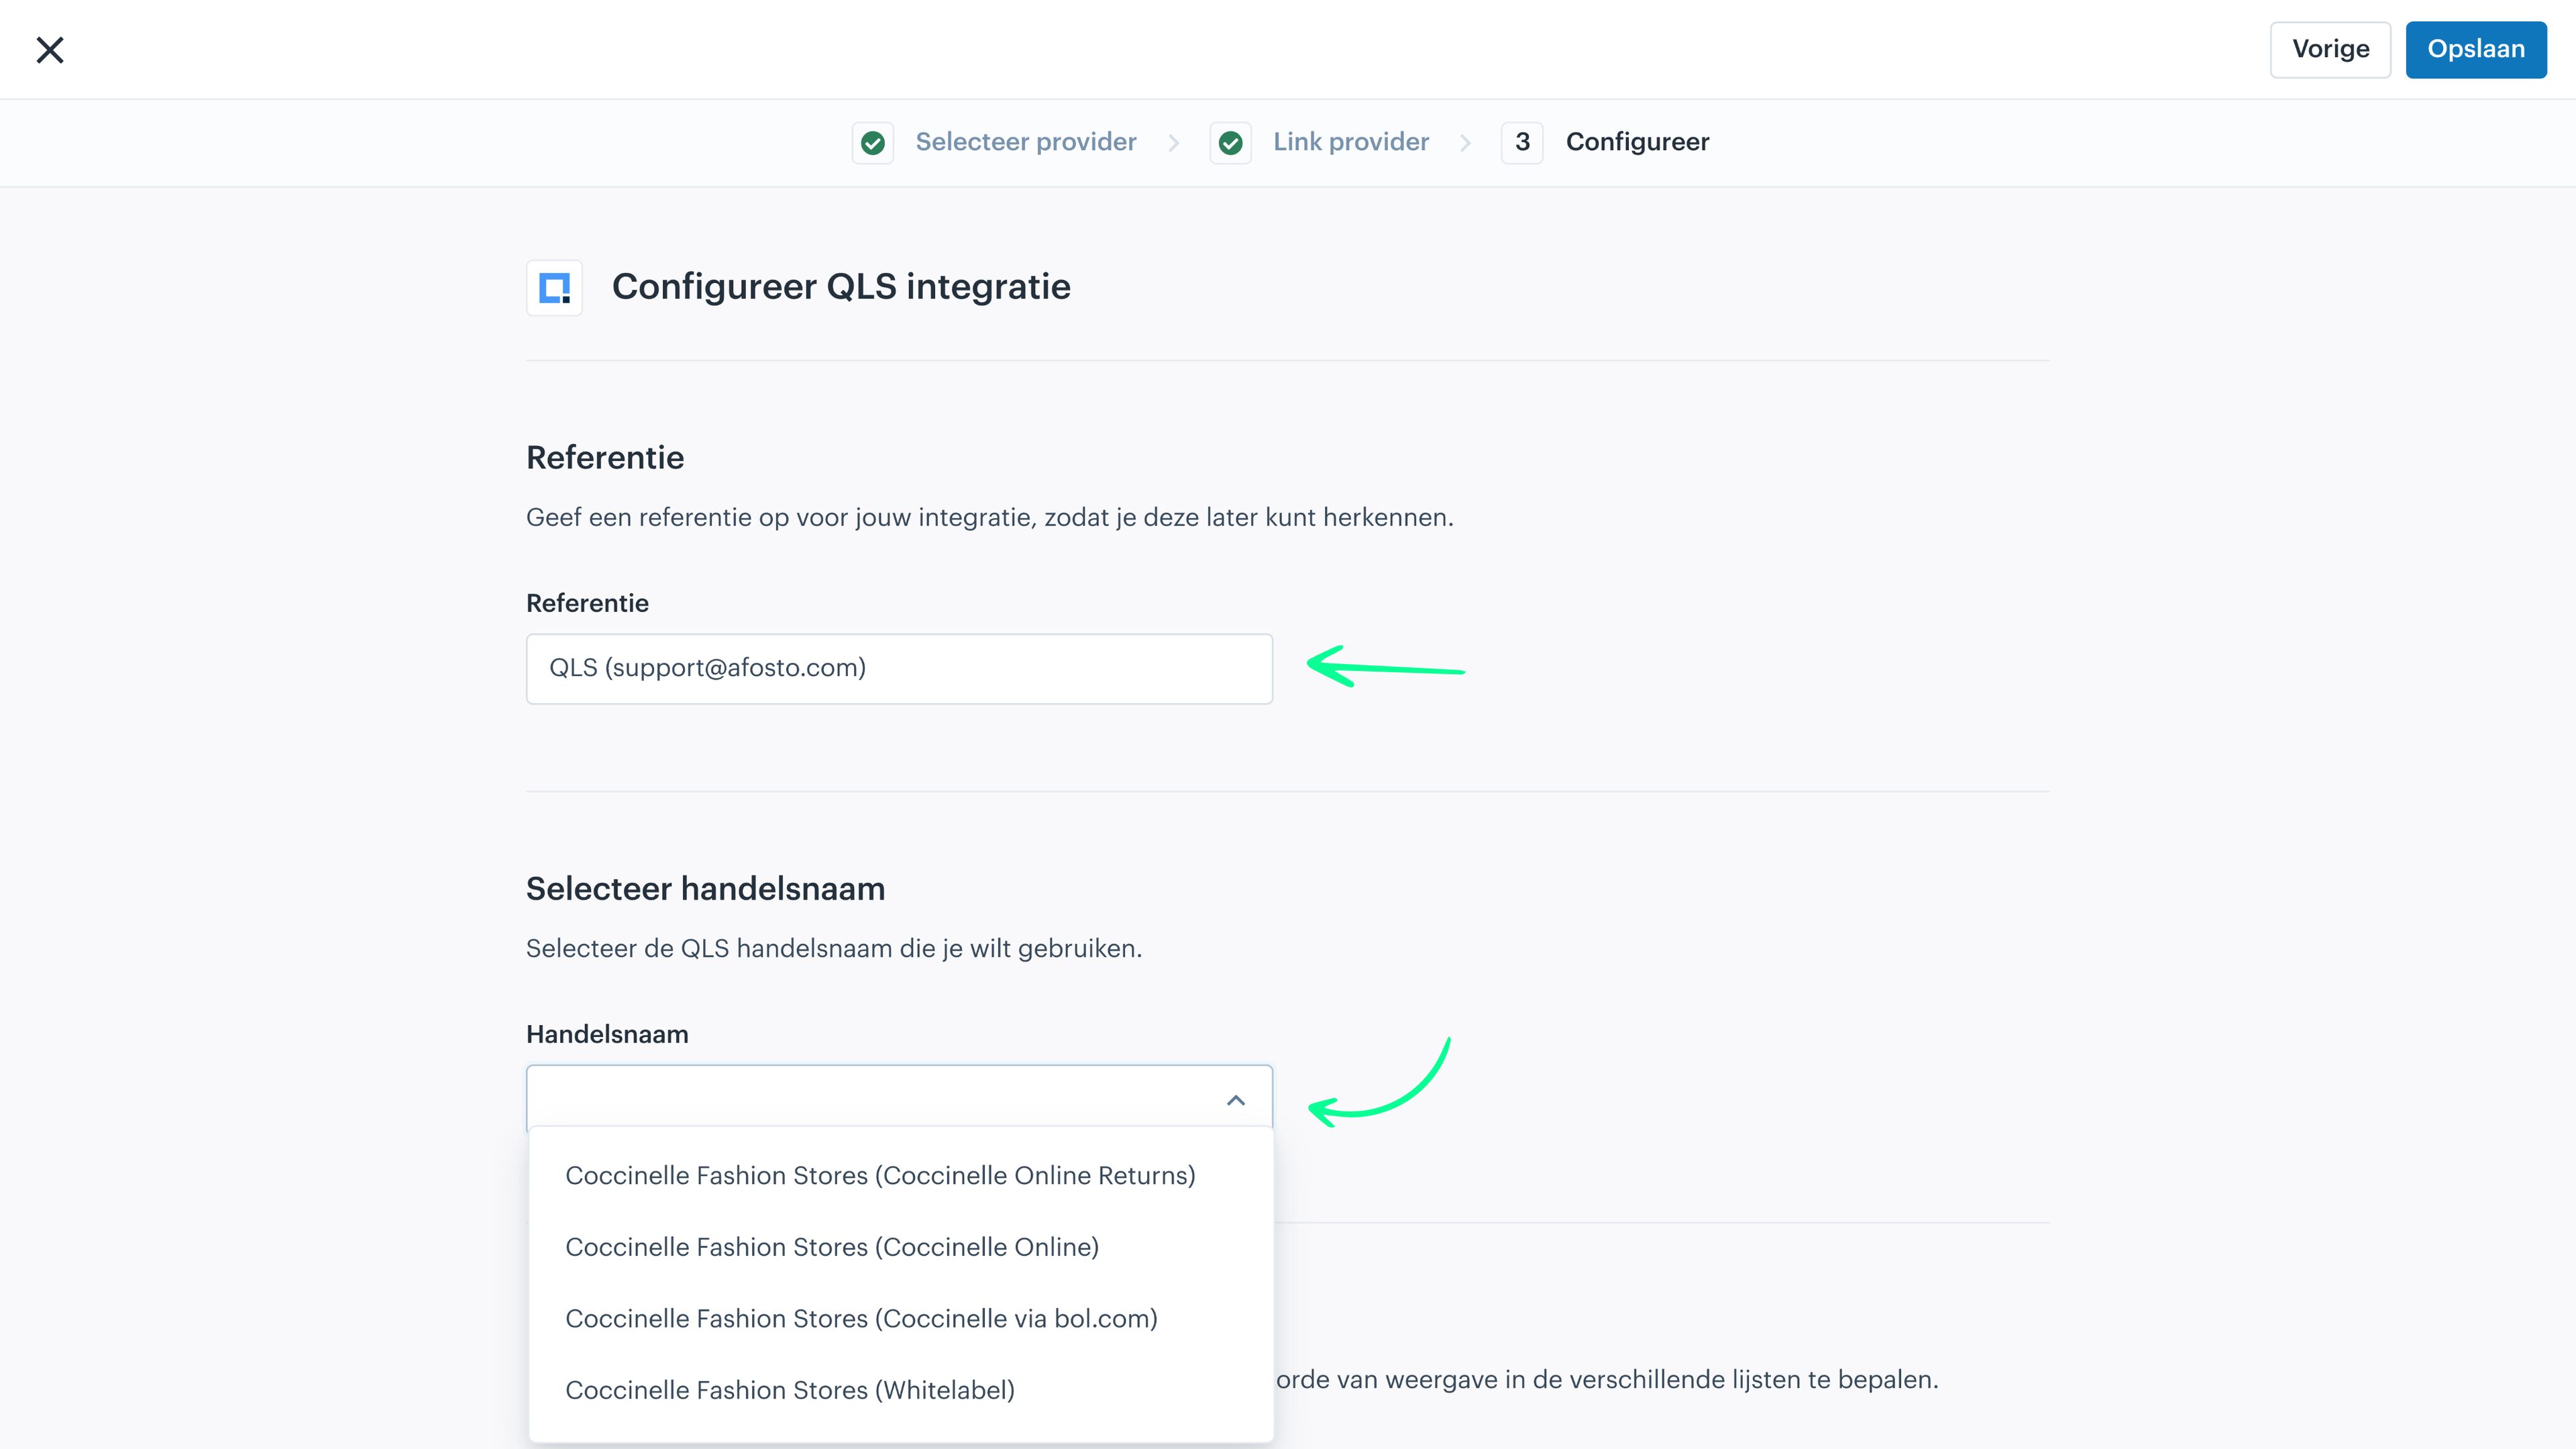Click inside the Handelsnaam combo box
This screenshot has height=1449, width=2576.
(x=899, y=1098)
